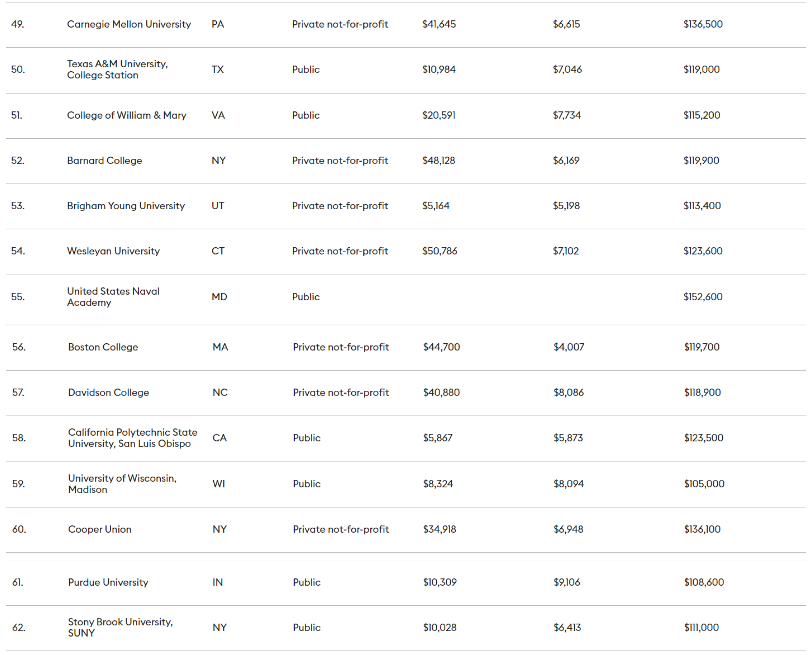Select California Polytechnic State University entry
809x655 pixels.
[x=132, y=438]
